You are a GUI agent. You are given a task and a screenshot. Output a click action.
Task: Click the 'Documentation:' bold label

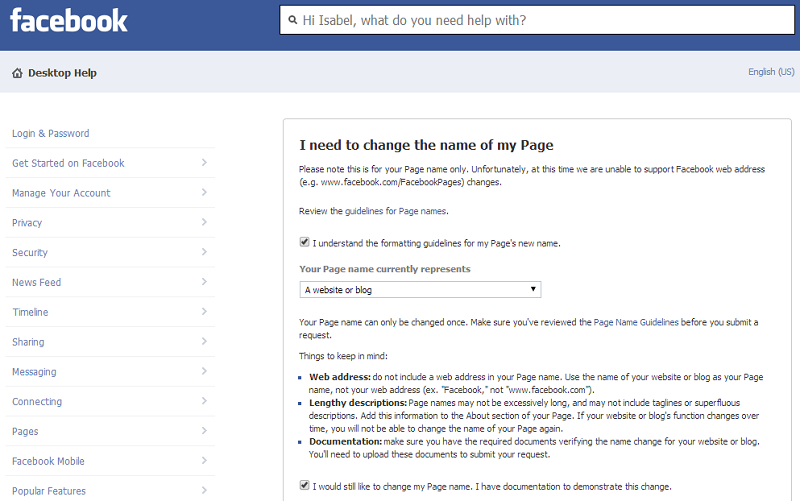point(345,442)
